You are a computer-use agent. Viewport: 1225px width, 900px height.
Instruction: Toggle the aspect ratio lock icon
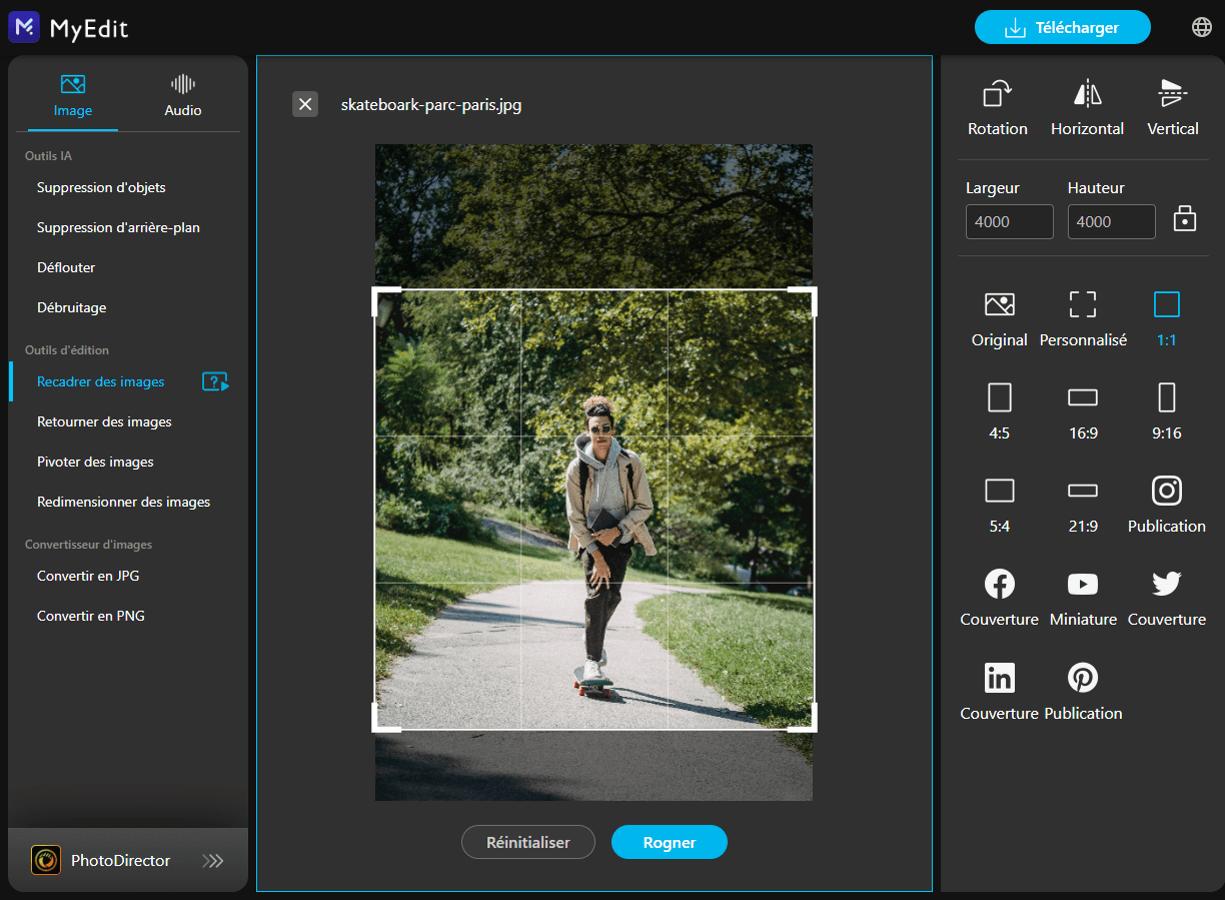[x=1185, y=218]
